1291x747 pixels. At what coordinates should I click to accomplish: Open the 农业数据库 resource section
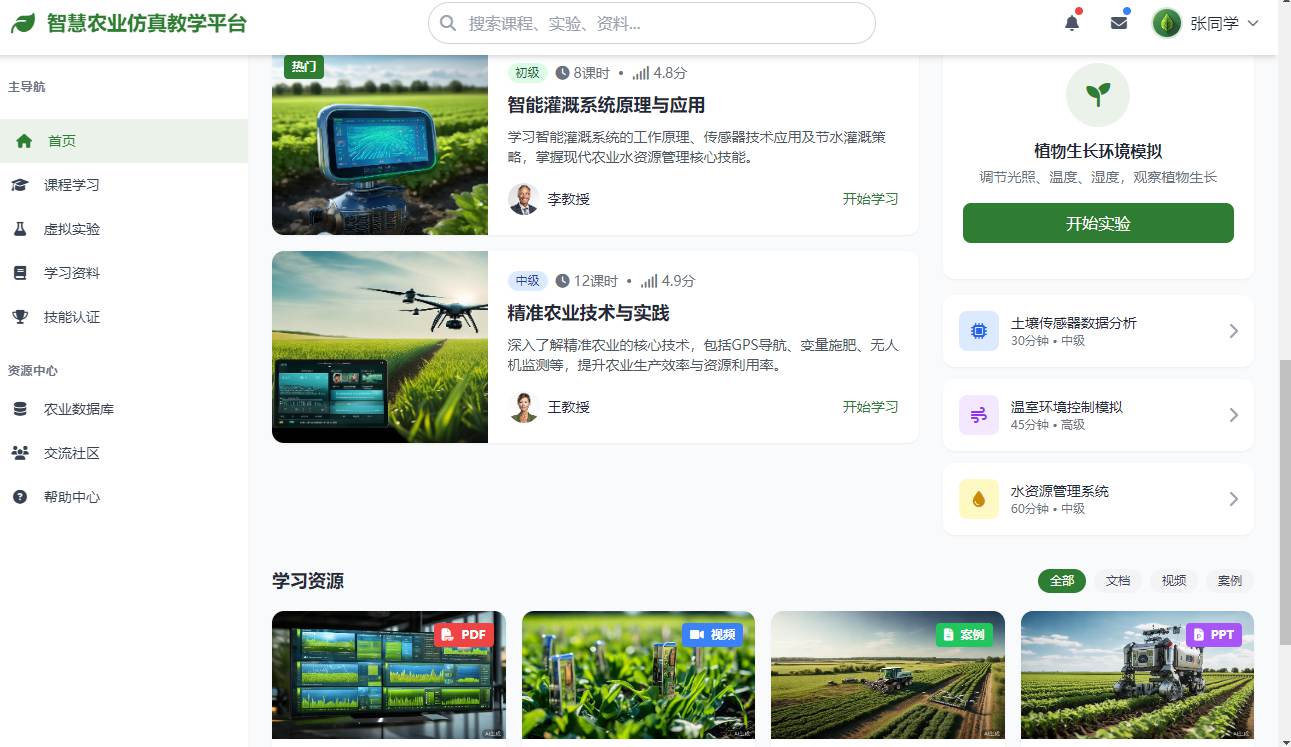pos(20,409)
